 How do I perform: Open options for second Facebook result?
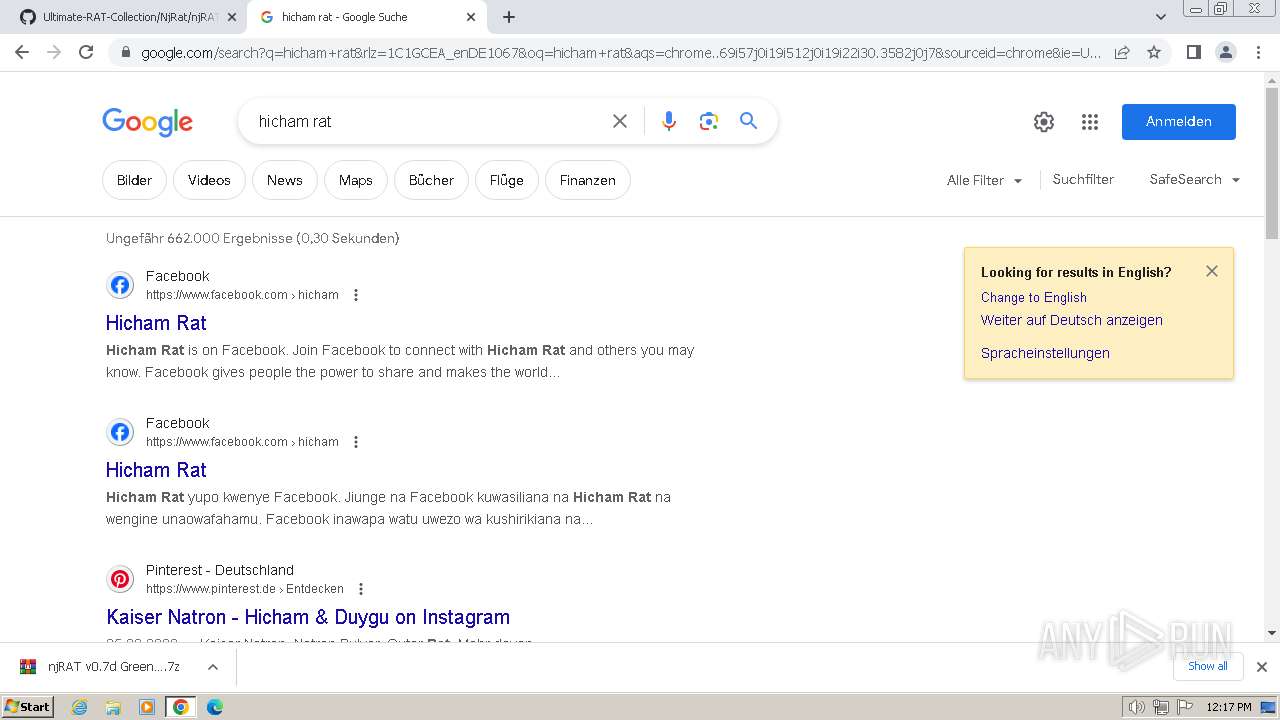(355, 442)
